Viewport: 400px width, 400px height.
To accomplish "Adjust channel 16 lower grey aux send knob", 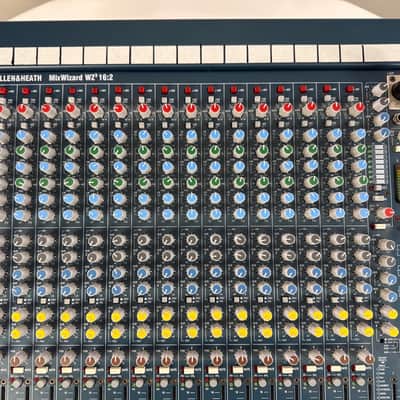I will pyautogui.click(x=362, y=255).
